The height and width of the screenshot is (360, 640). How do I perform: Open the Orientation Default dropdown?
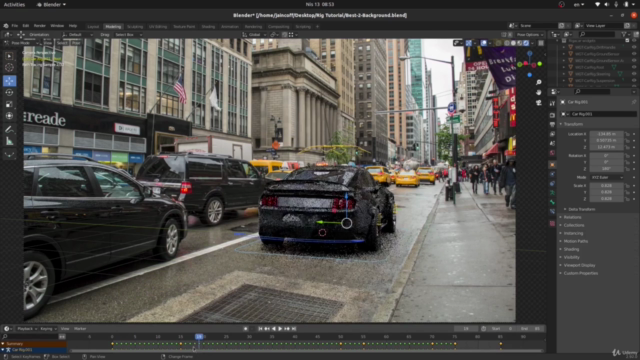[x=78, y=35]
